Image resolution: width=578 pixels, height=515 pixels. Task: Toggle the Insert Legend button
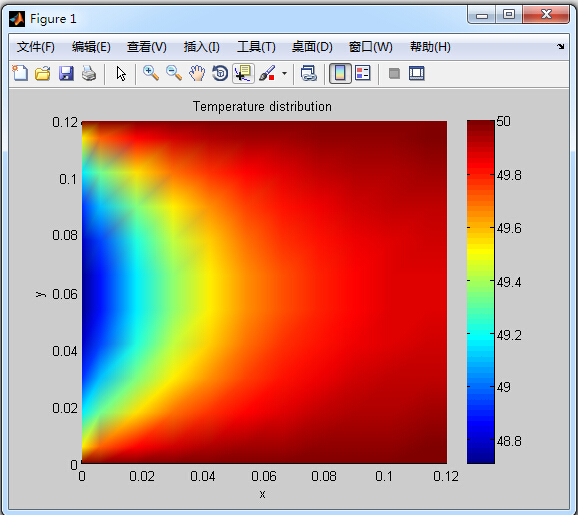[363, 73]
